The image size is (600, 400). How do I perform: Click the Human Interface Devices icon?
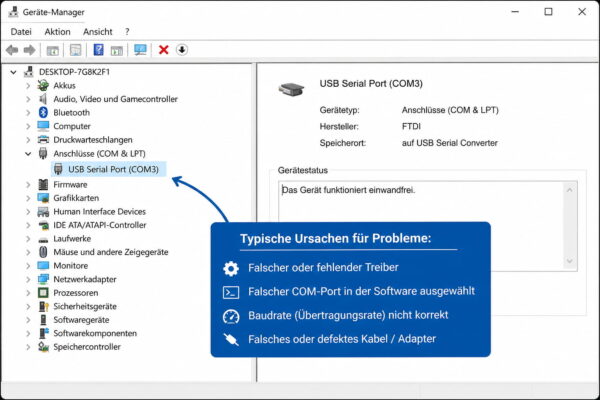tap(43, 211)
